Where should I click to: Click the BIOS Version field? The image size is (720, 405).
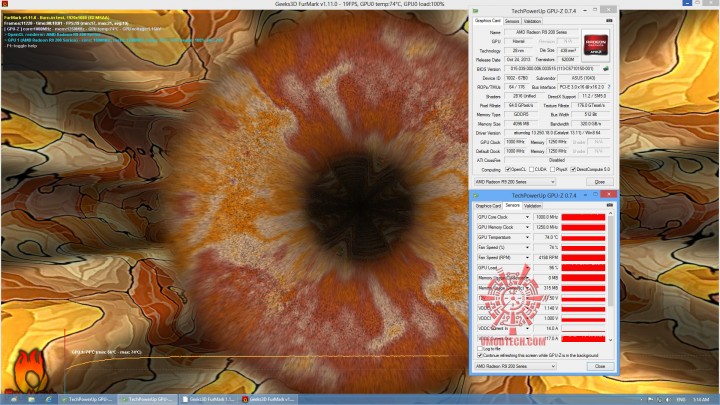point(553,69)
